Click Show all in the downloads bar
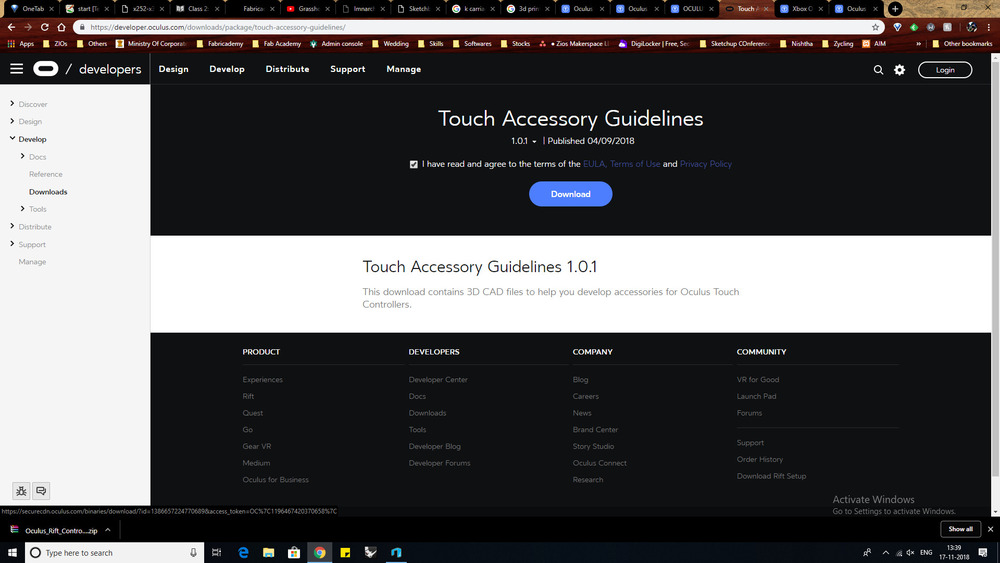Image resolution: width=1000 pixels, height=563 pixels. click(x=960, y=529)
